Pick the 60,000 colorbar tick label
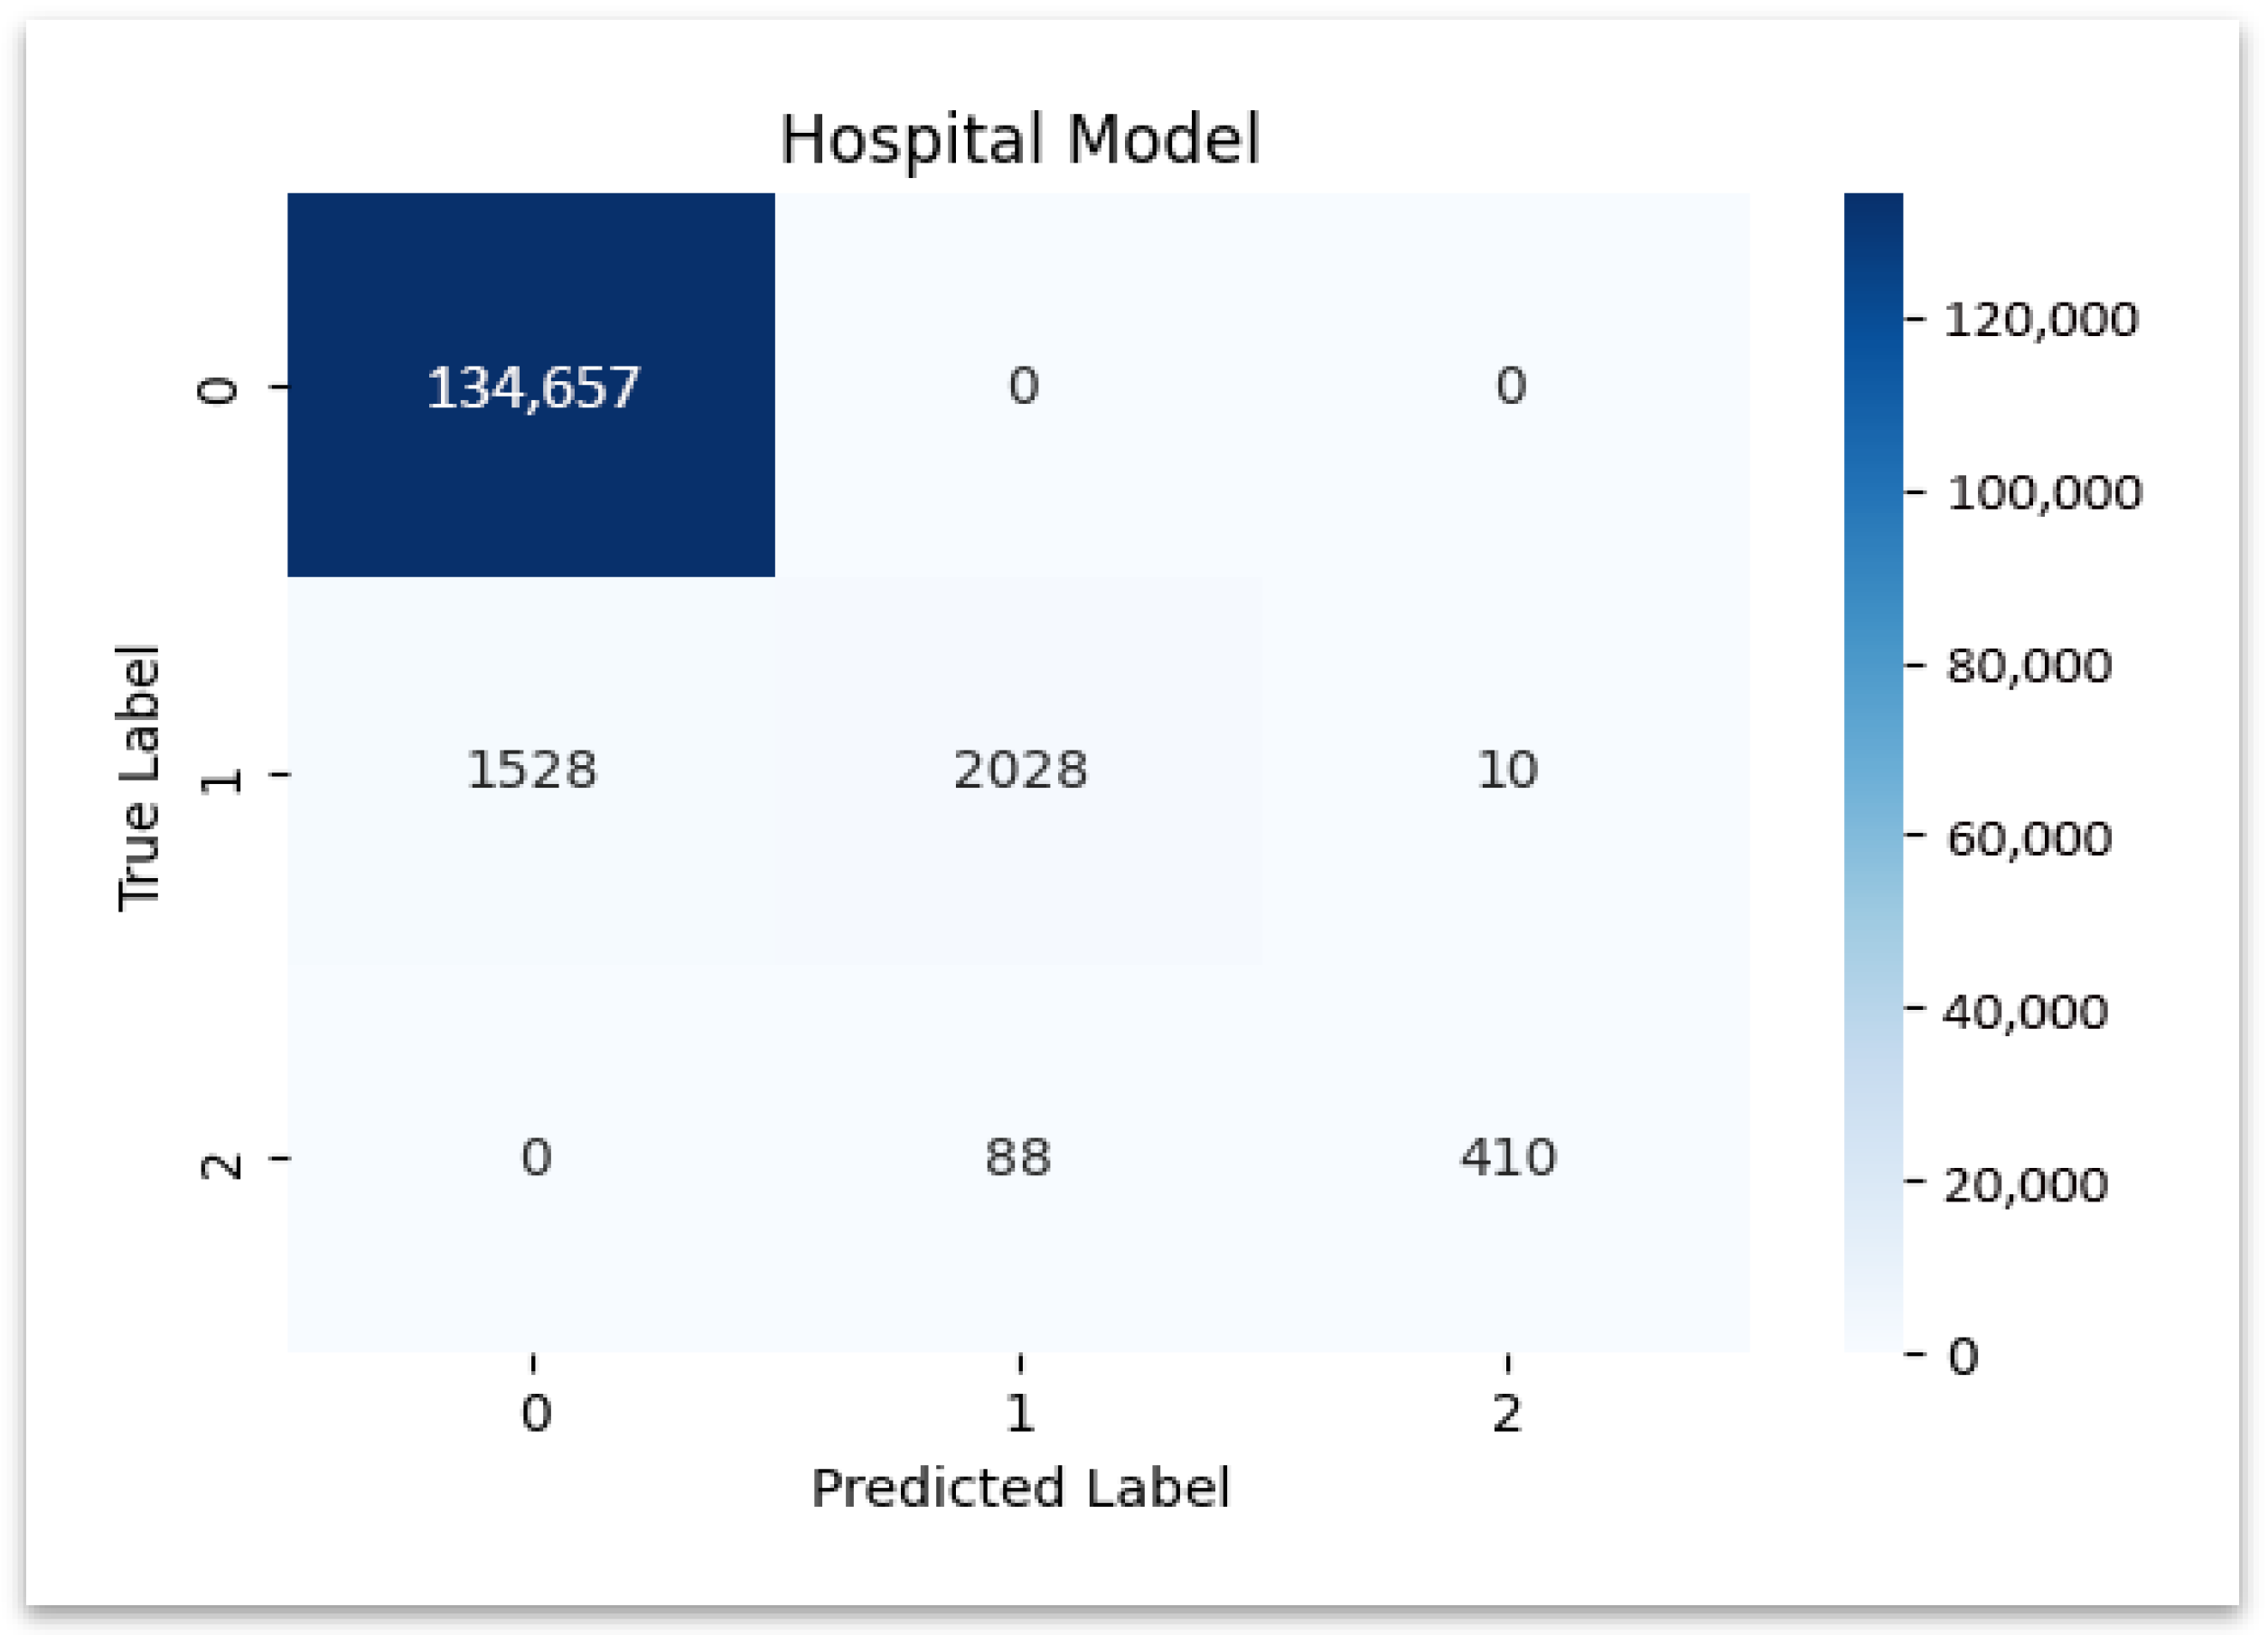The width and height of the screenshot is (2268, 1635). pos(2029,838)
